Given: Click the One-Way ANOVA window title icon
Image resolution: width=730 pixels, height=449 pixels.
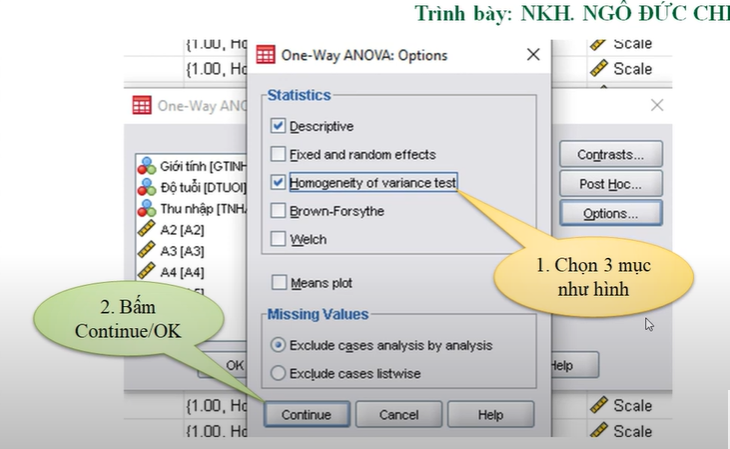Looking at the screenshot, I should 142,105.
